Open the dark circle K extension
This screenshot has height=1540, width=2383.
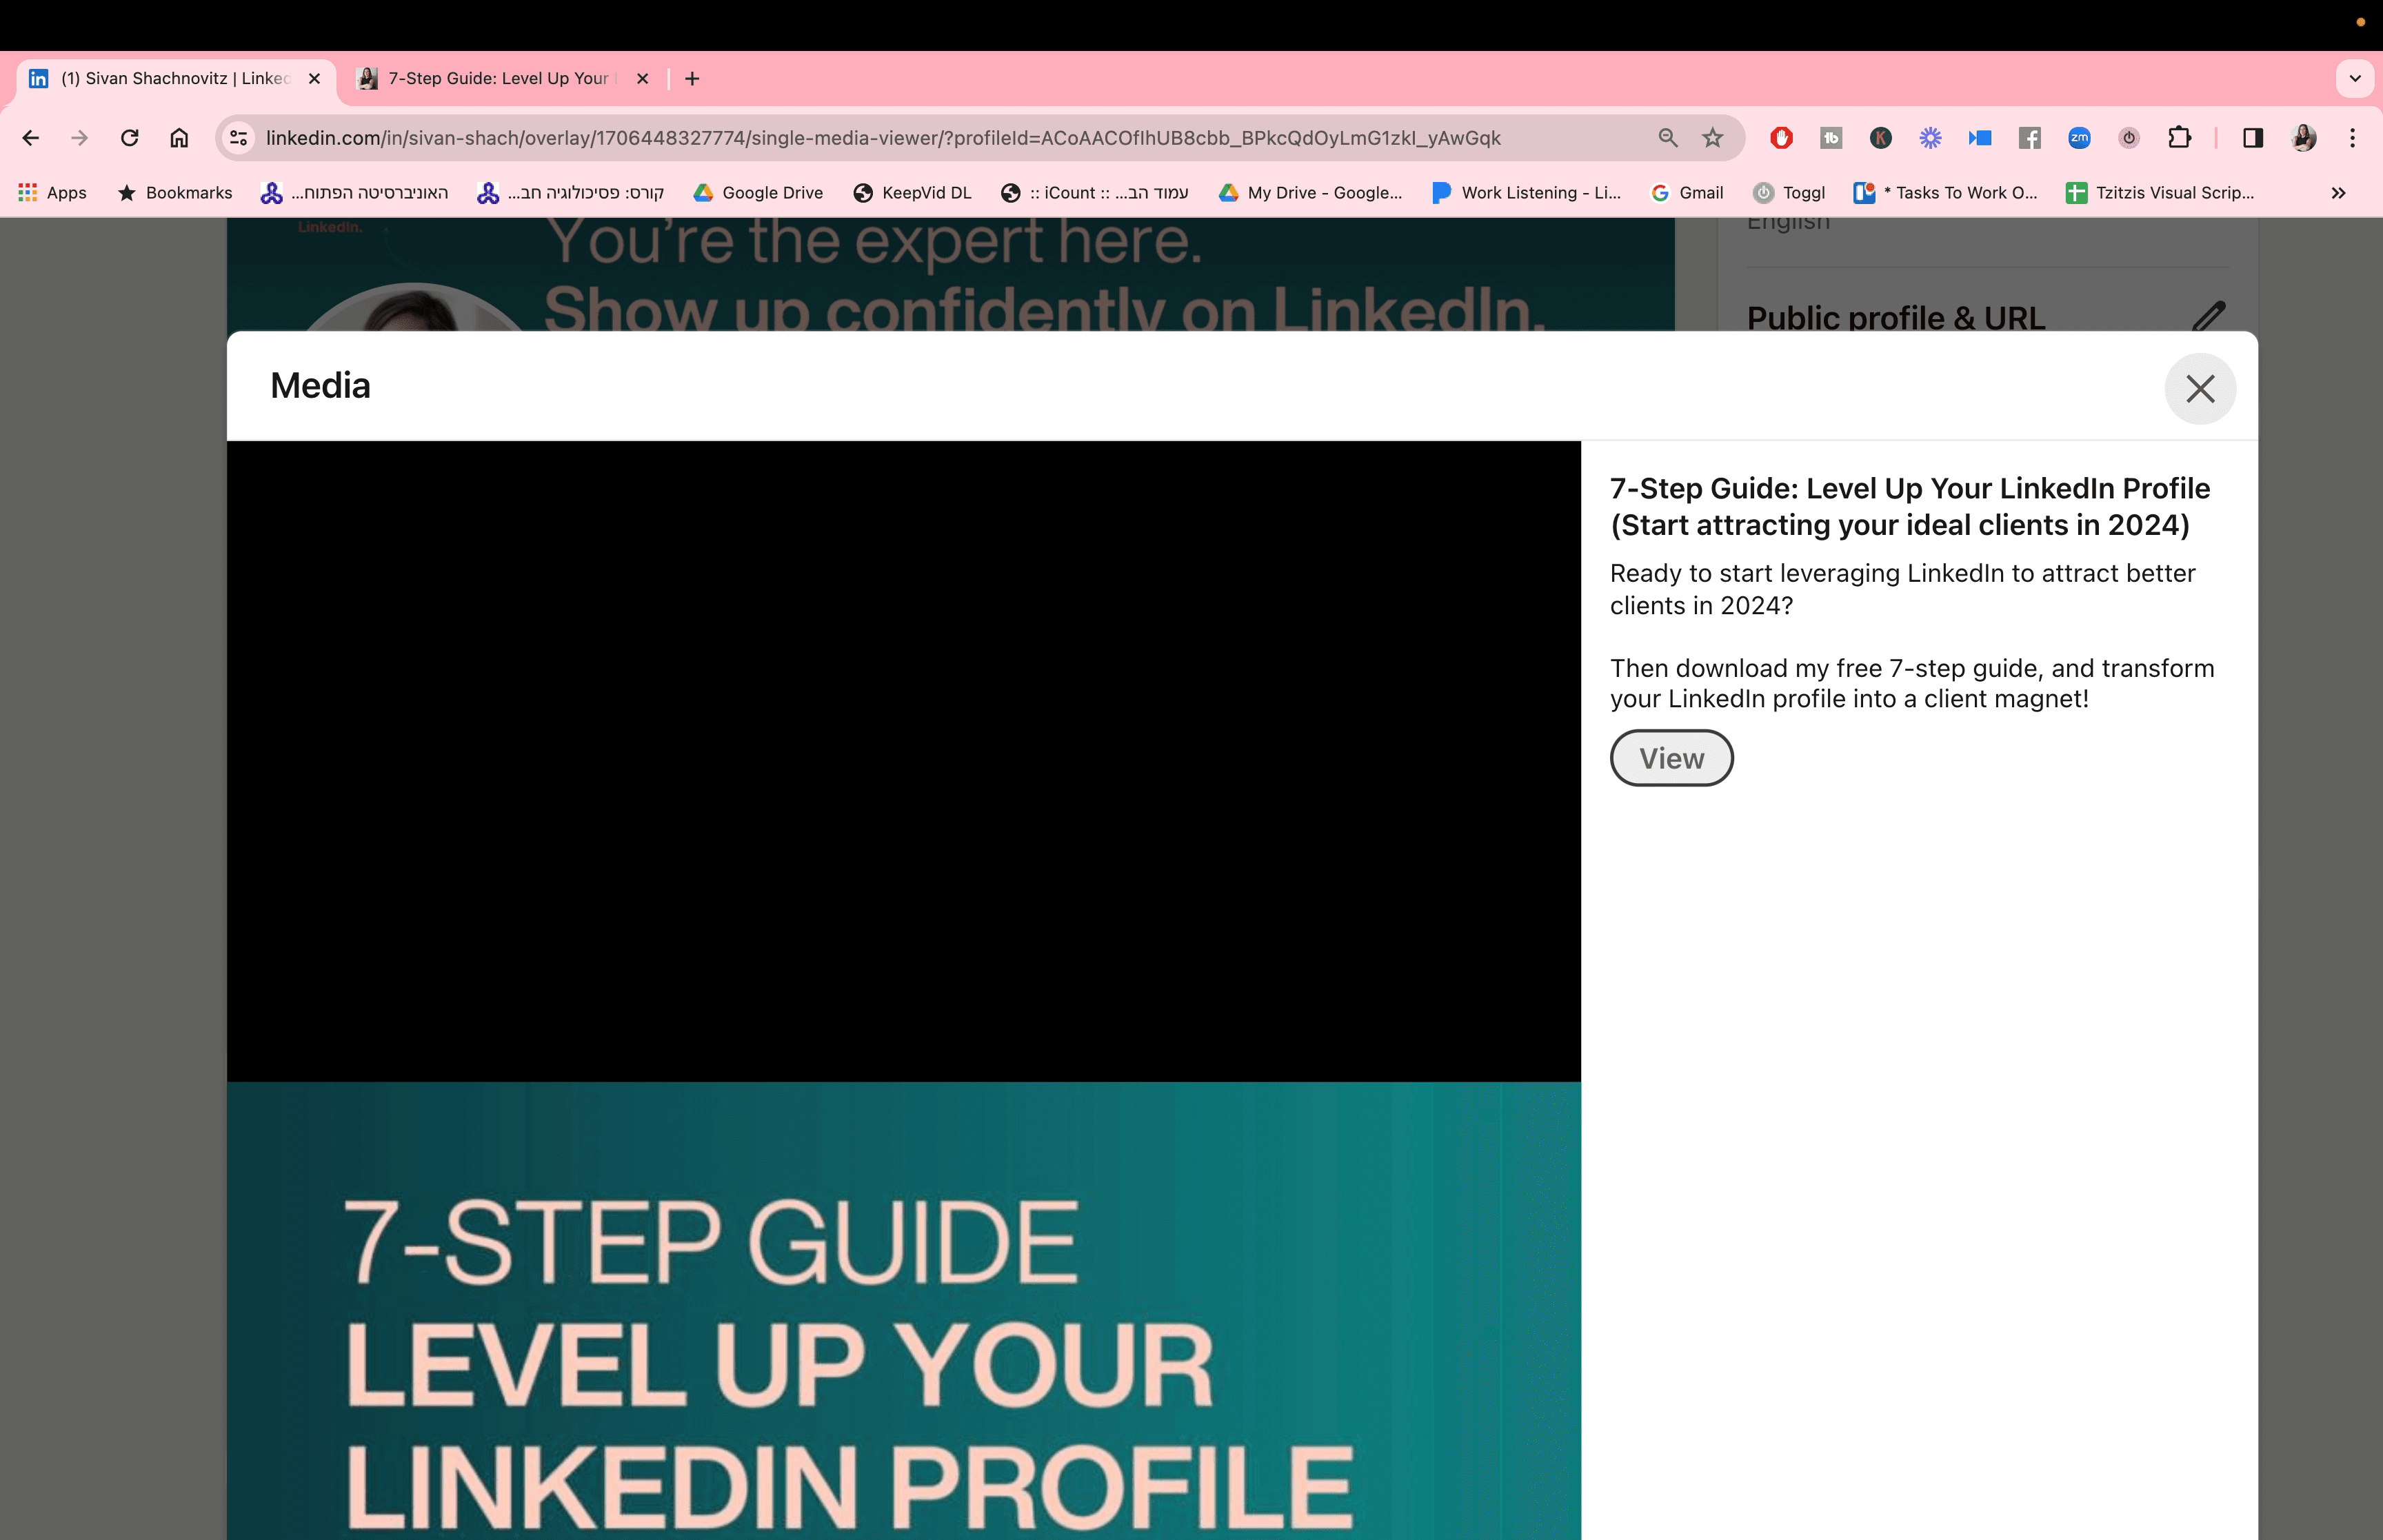pyautogui.click(x=1881, y=138)
